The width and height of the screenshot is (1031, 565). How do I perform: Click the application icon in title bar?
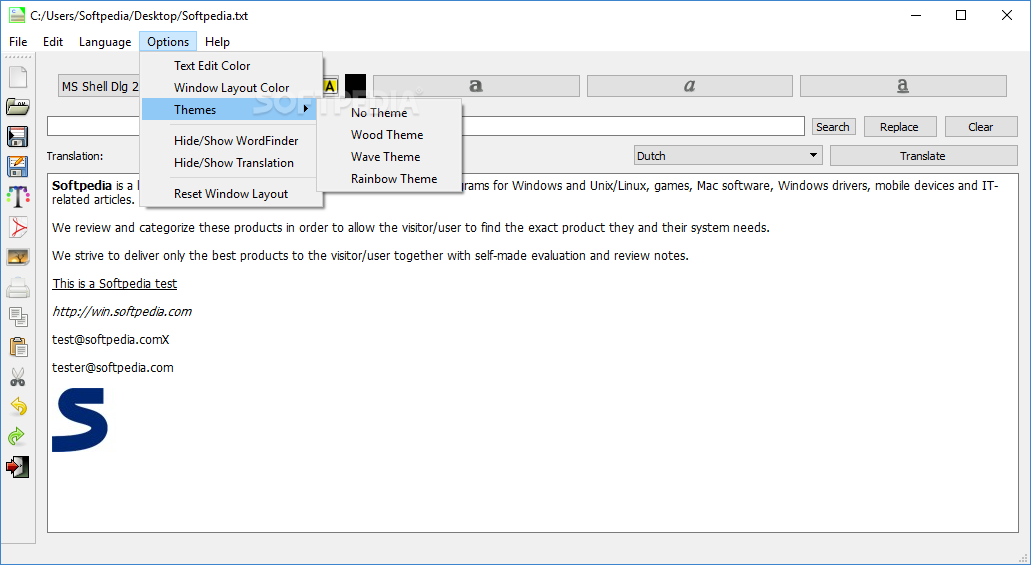17,16
